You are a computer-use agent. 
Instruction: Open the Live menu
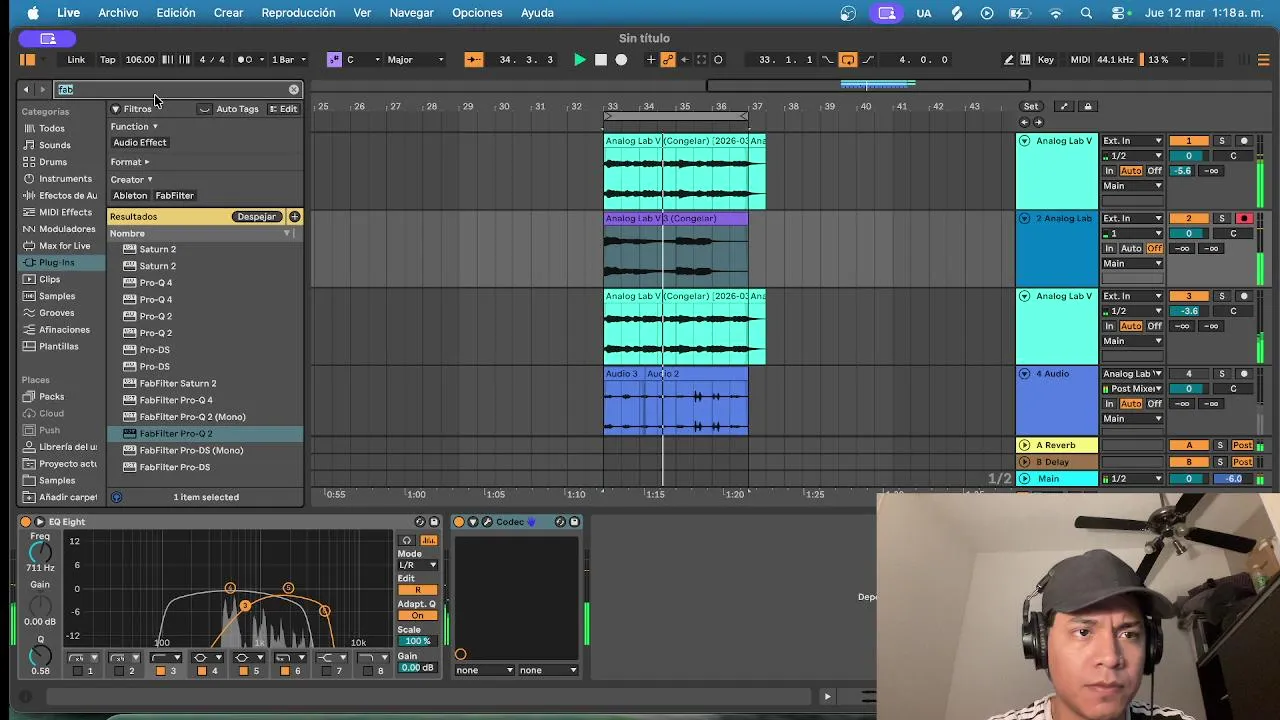point(68,13)
